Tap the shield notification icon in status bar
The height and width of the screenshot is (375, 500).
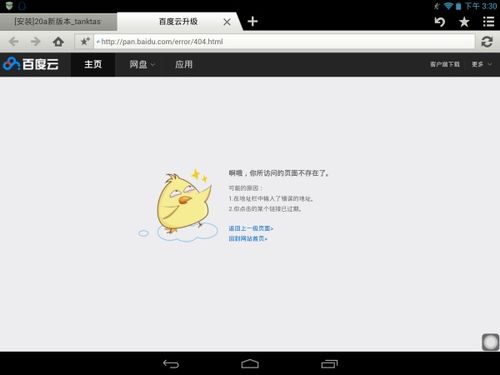click(x=9, y=5)
